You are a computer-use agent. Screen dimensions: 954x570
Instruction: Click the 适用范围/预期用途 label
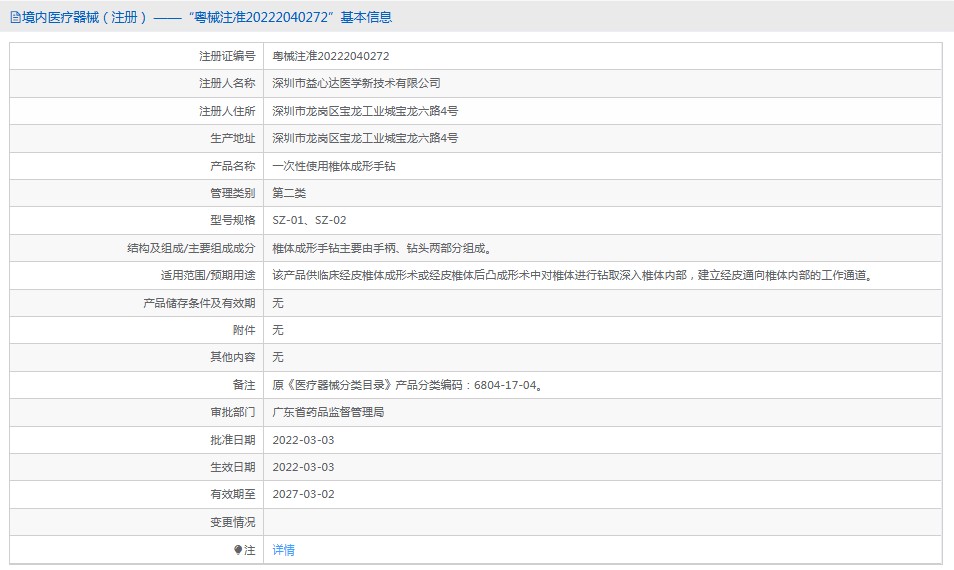click(207, 276)
